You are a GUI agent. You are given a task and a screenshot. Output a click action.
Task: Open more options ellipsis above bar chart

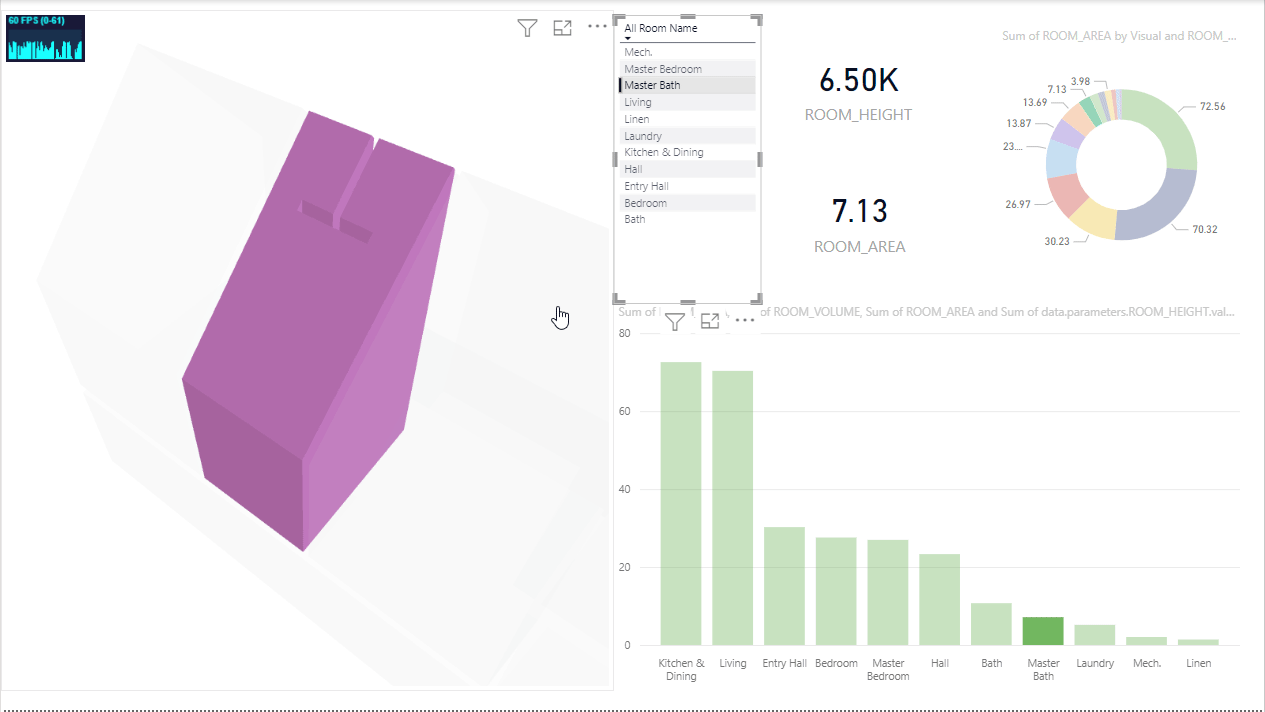(745, 321)
